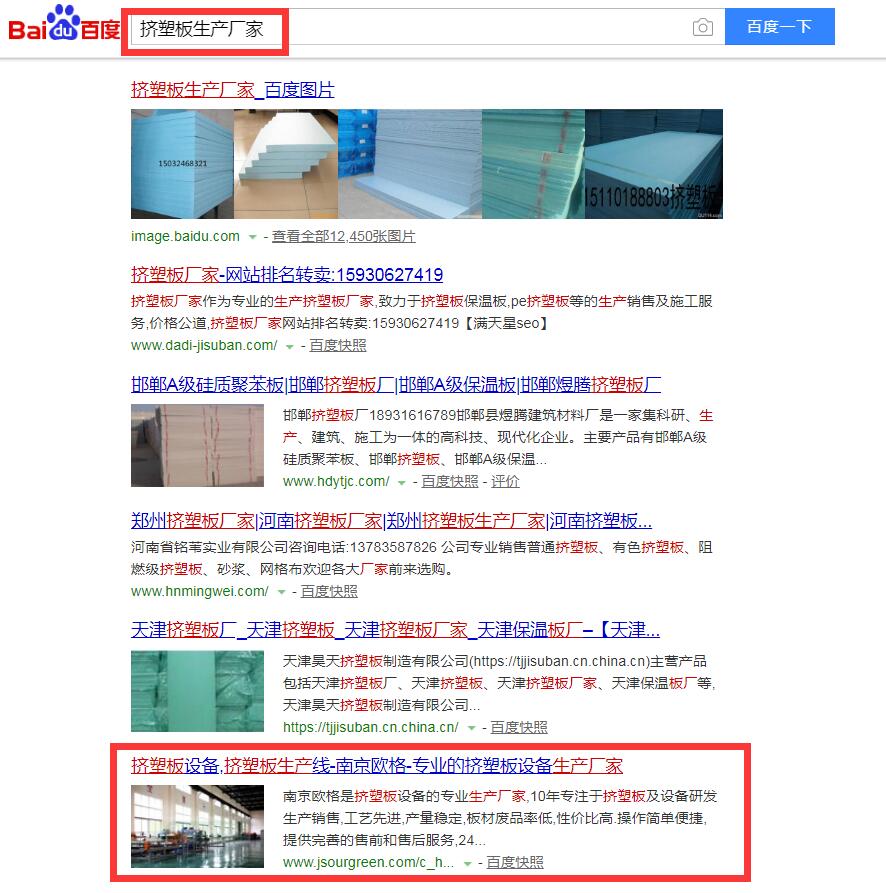Click the Baidu logo

tap(64, 24)
